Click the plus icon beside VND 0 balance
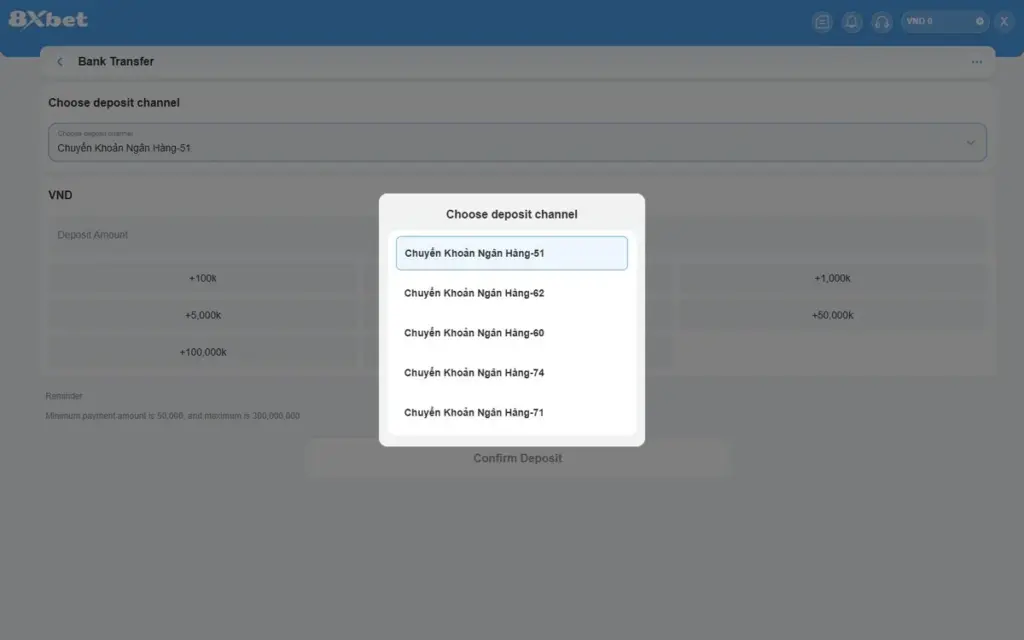This screenshot has width=1024, height=640. tap(980, 22)
